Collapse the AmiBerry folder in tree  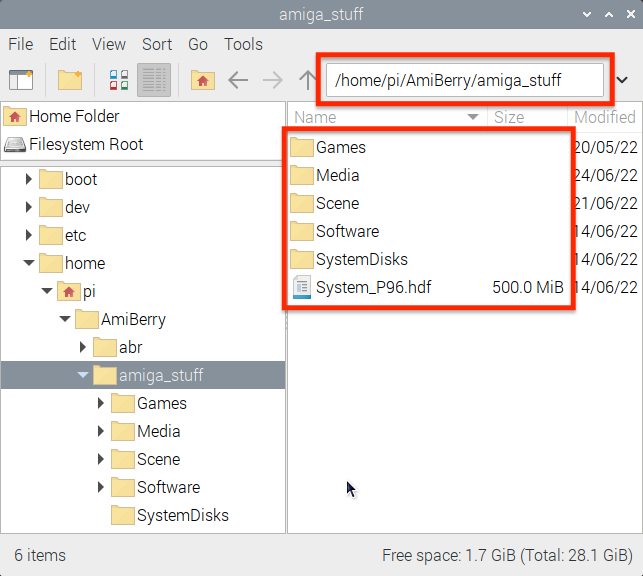point(65,319)
